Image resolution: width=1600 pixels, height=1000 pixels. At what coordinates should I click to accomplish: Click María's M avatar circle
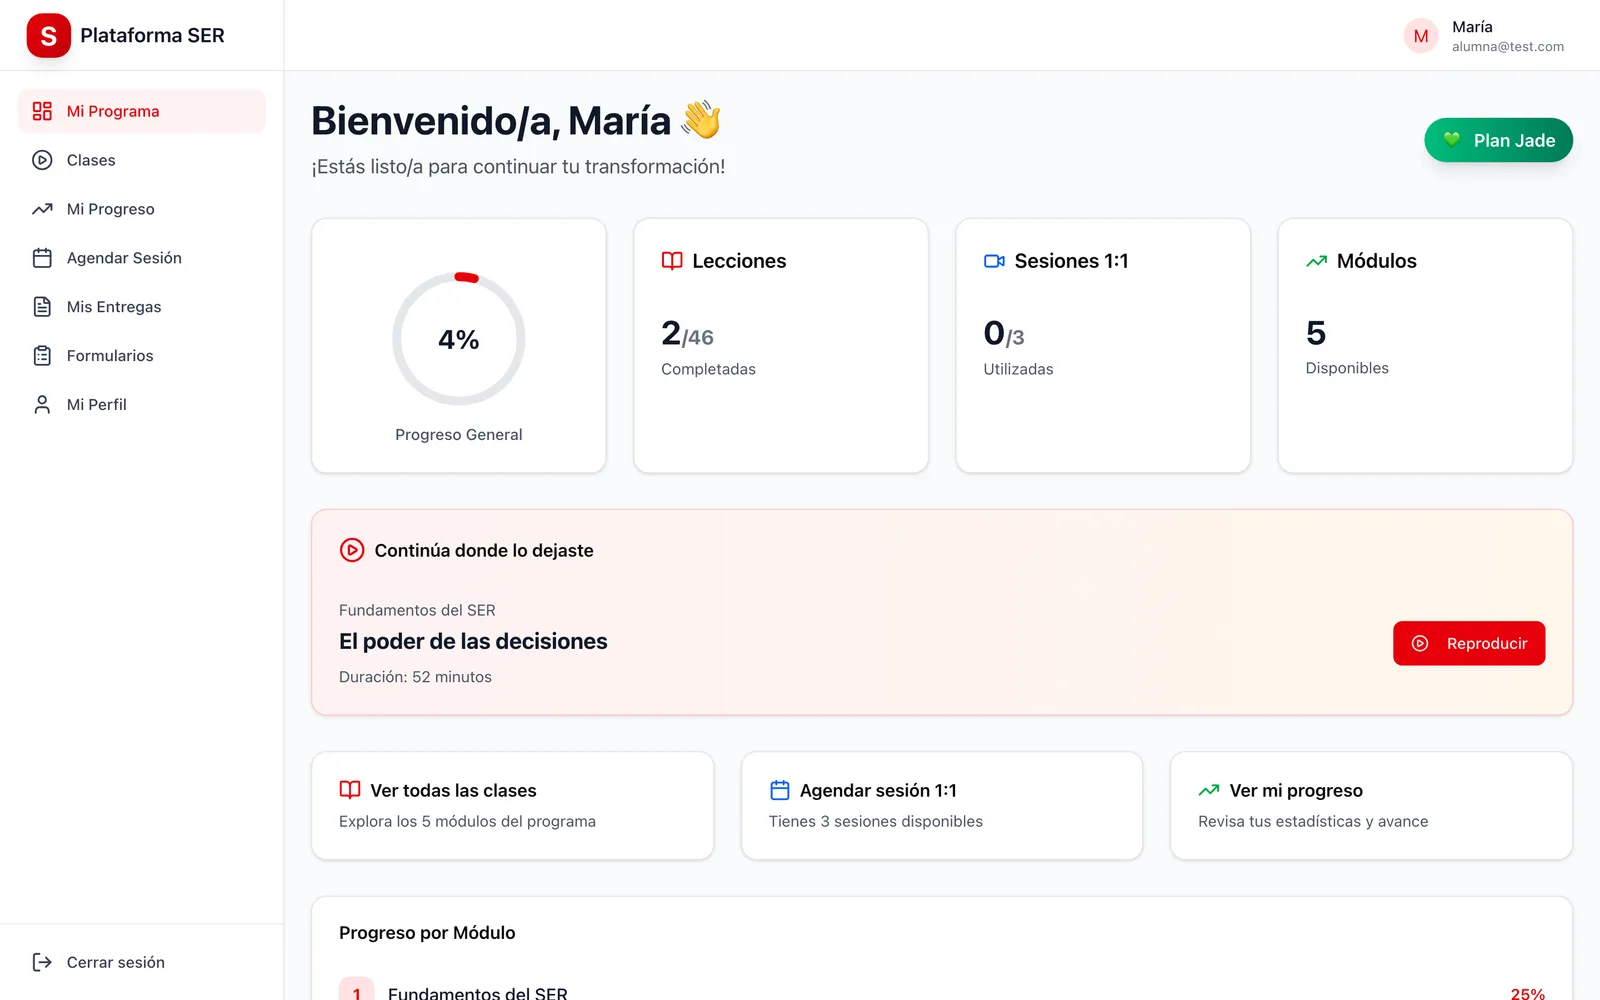pos(1421,36)
